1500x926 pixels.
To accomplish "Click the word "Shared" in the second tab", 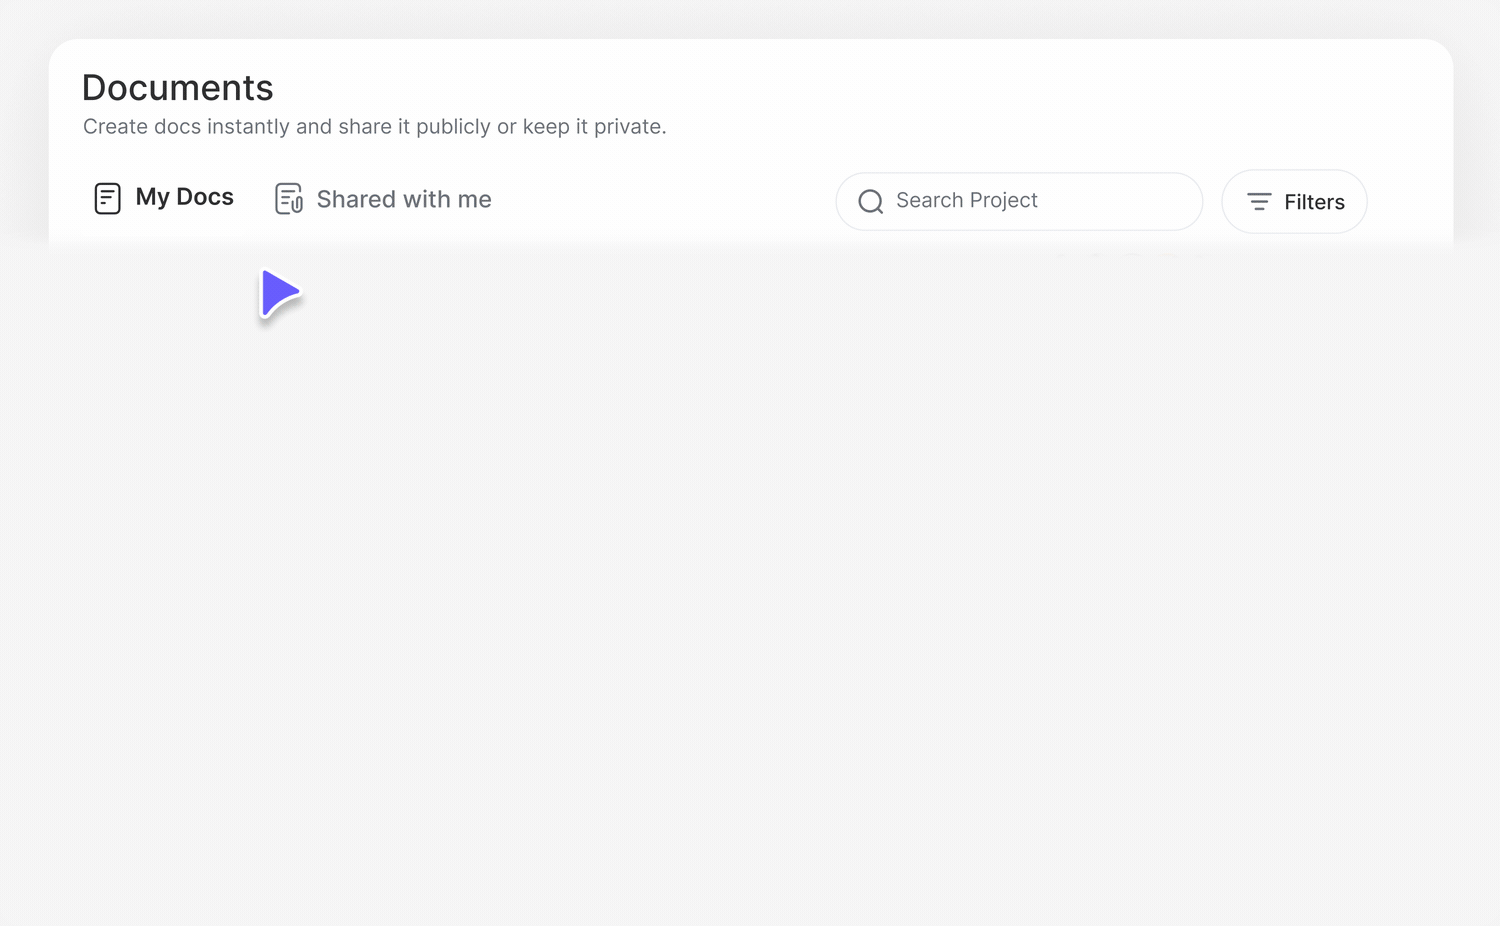I will pyautogui.click(x=356, y=200).
